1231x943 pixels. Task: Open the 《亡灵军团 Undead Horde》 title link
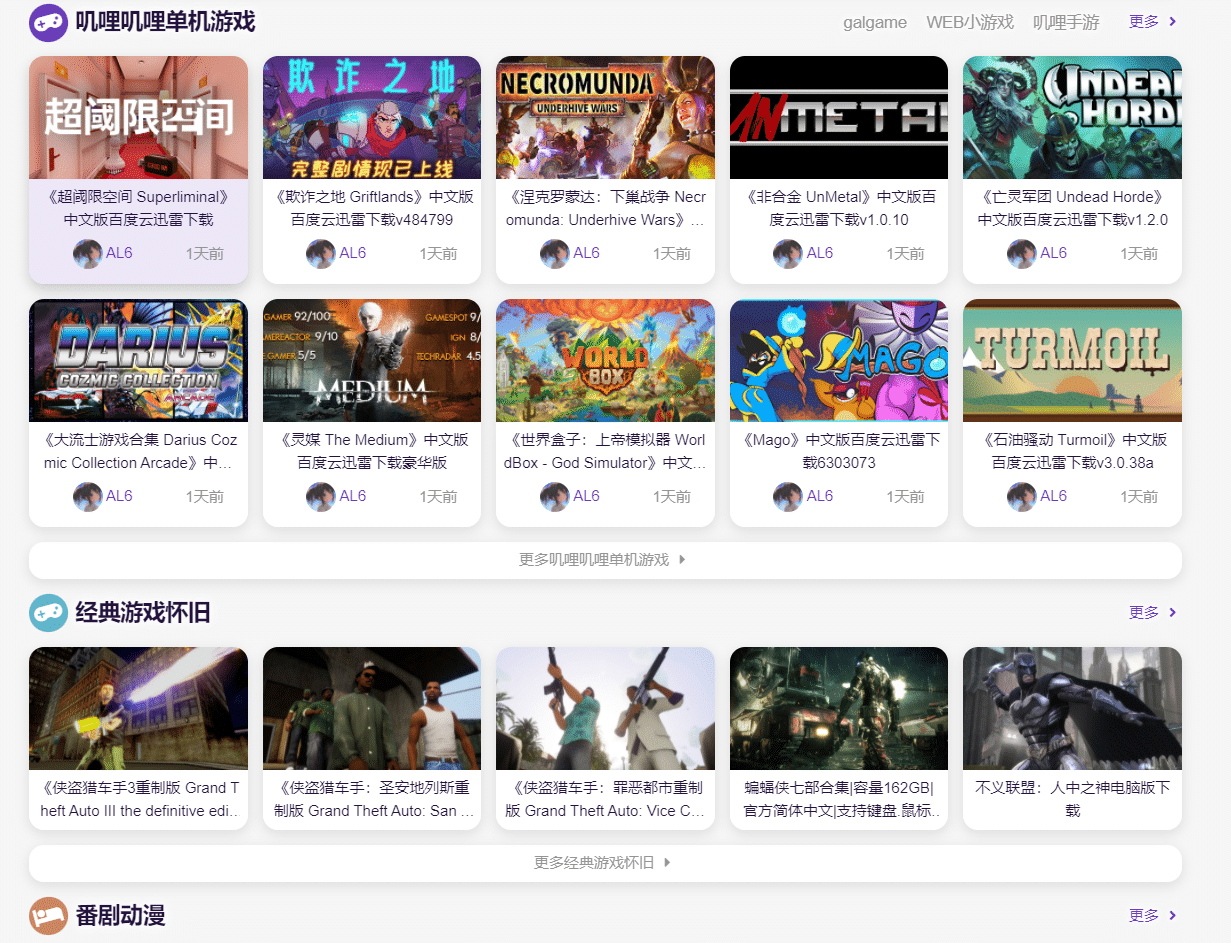click(x=1072, y=208)
